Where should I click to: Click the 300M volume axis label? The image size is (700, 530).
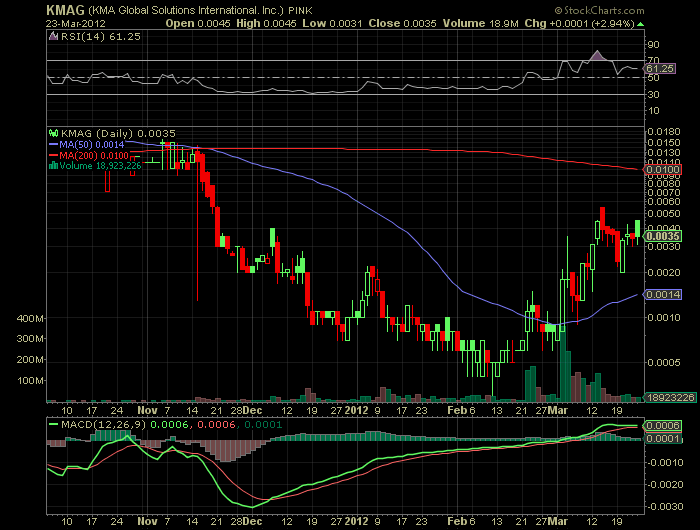point(30,338)
